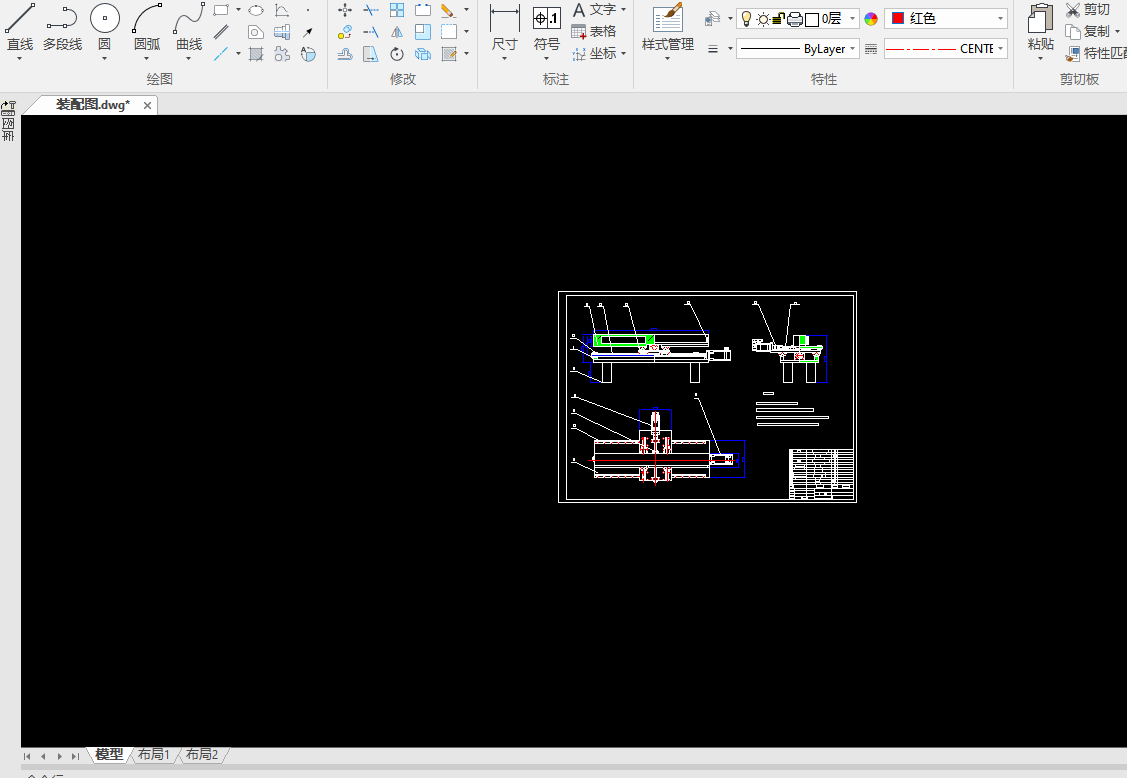Toggle the layer lightbulb on/off icon
The width and height of the screenshot is (1127, 778).
[746, 19]
